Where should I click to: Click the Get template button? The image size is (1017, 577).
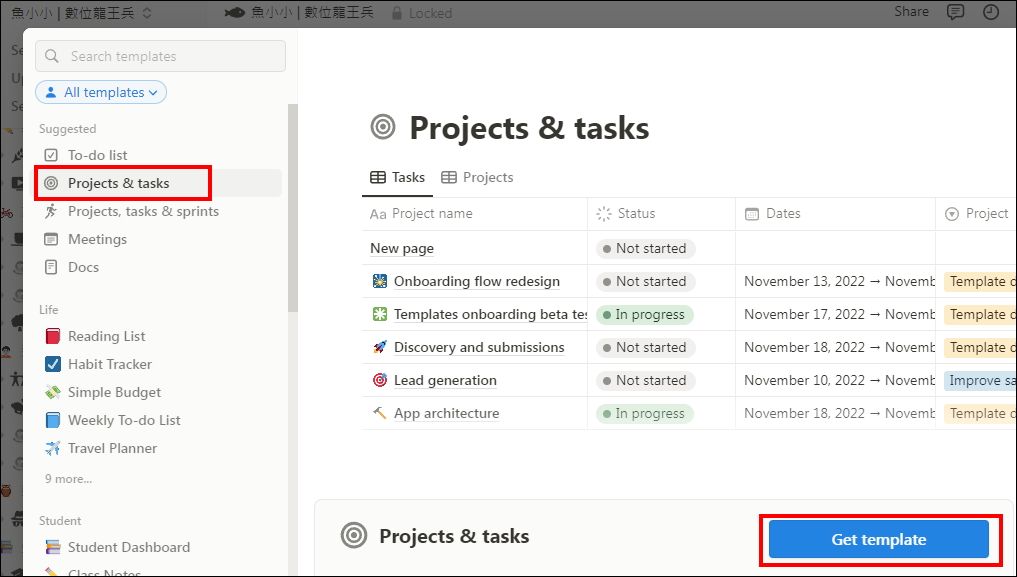coord(879,539)
